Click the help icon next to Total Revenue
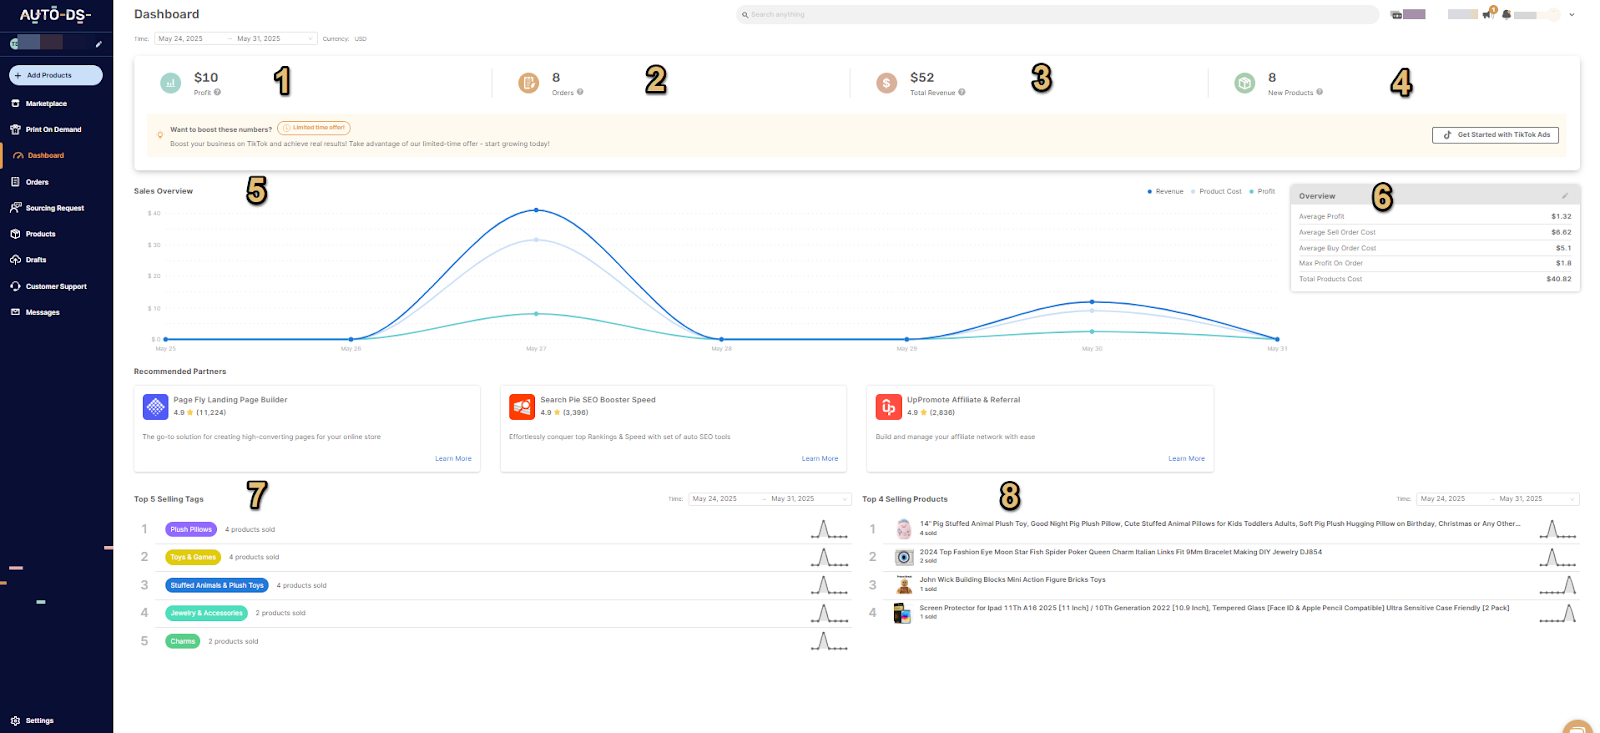Screen dimensions: 1600x733 (962, 92)
